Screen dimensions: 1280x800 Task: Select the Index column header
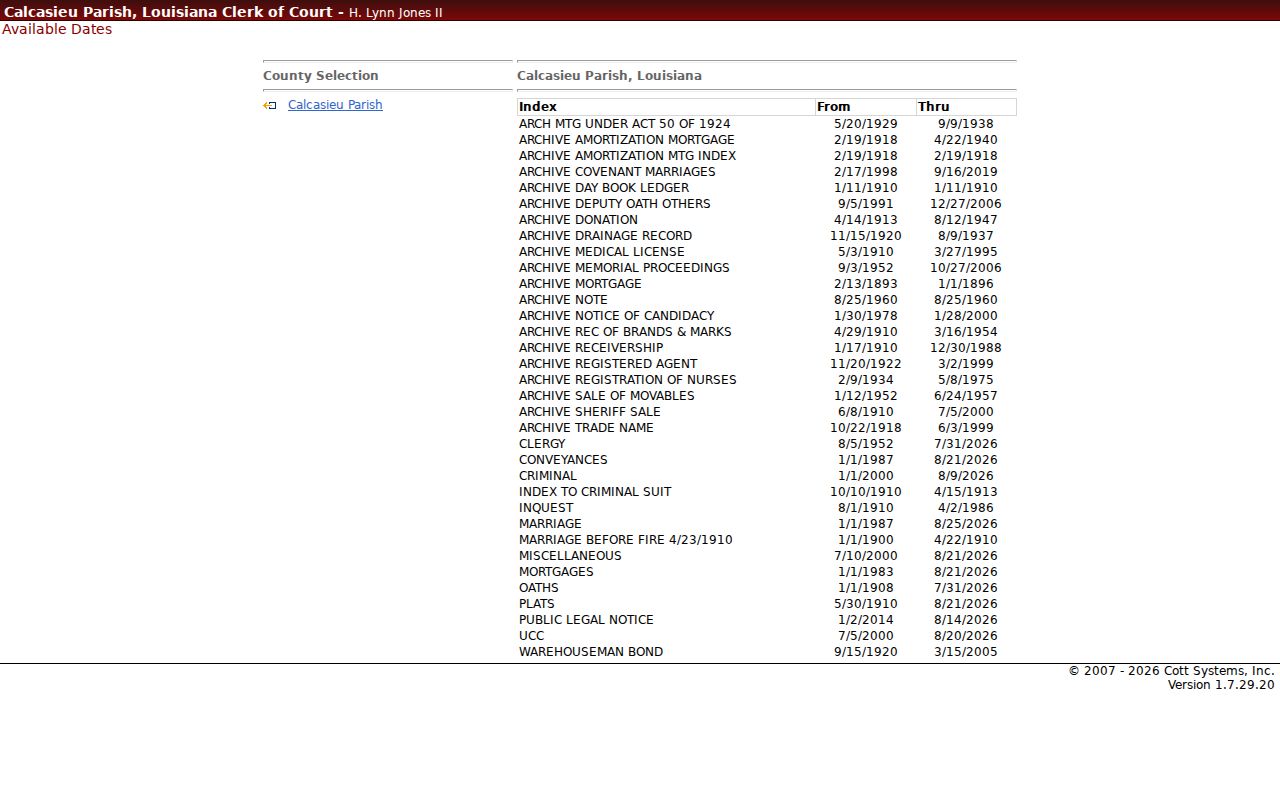666,107
